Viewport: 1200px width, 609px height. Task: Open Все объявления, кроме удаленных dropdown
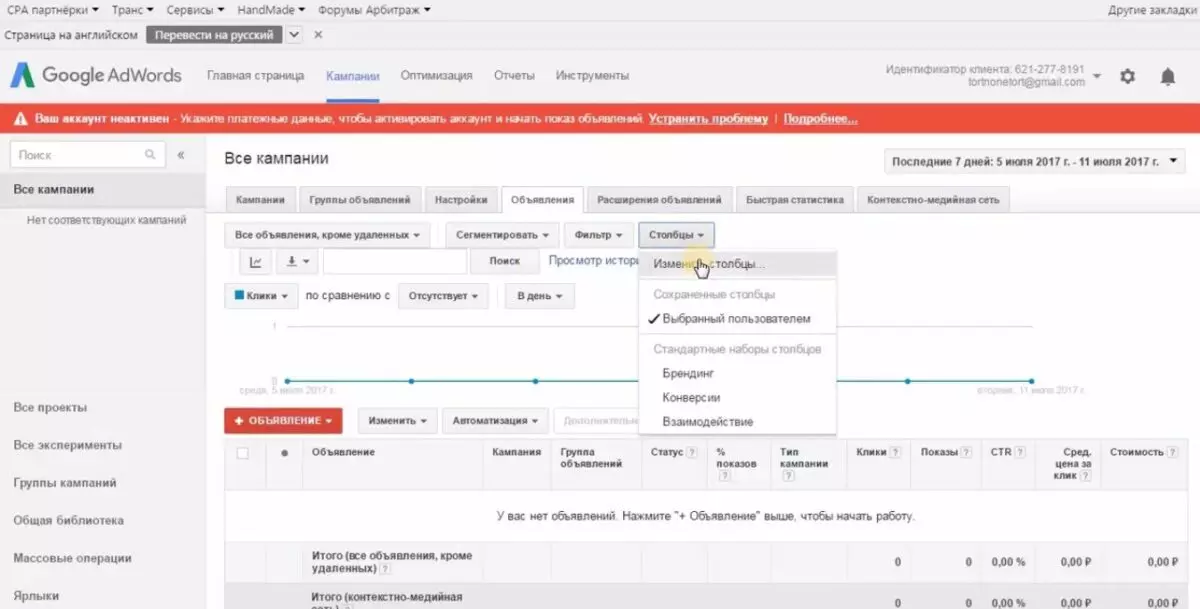[x=327, y=235]
